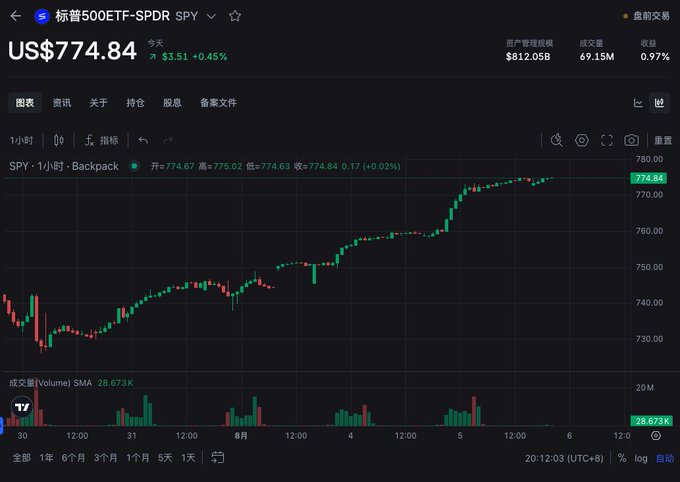Click the SPY · 1小时 · Backpack legend
Viewport: 680px width, 482px height.
[x=64, y=166]
